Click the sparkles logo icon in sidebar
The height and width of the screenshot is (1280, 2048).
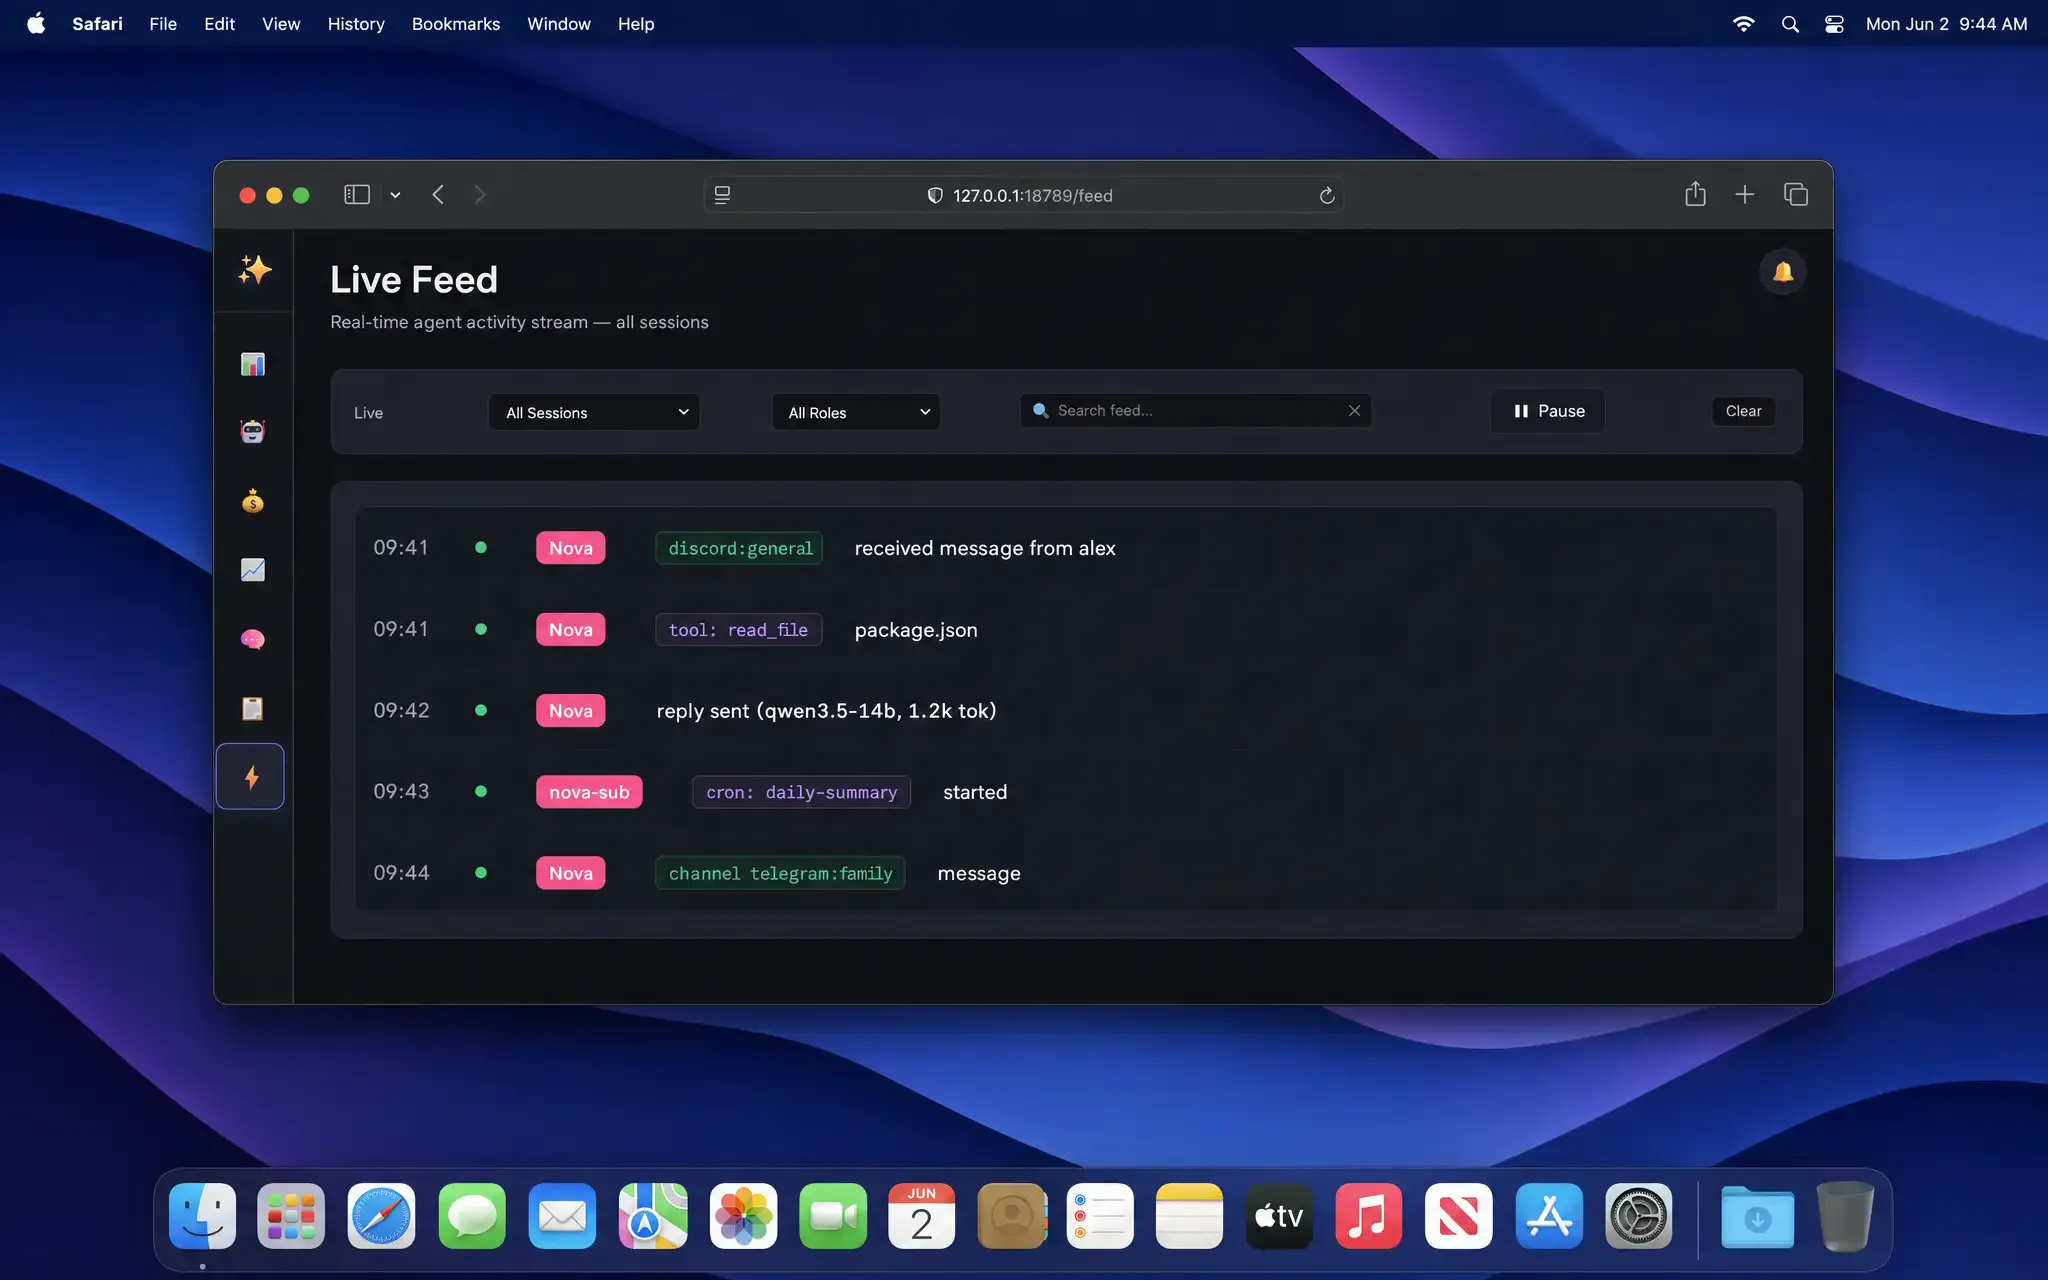click(254, 270)
